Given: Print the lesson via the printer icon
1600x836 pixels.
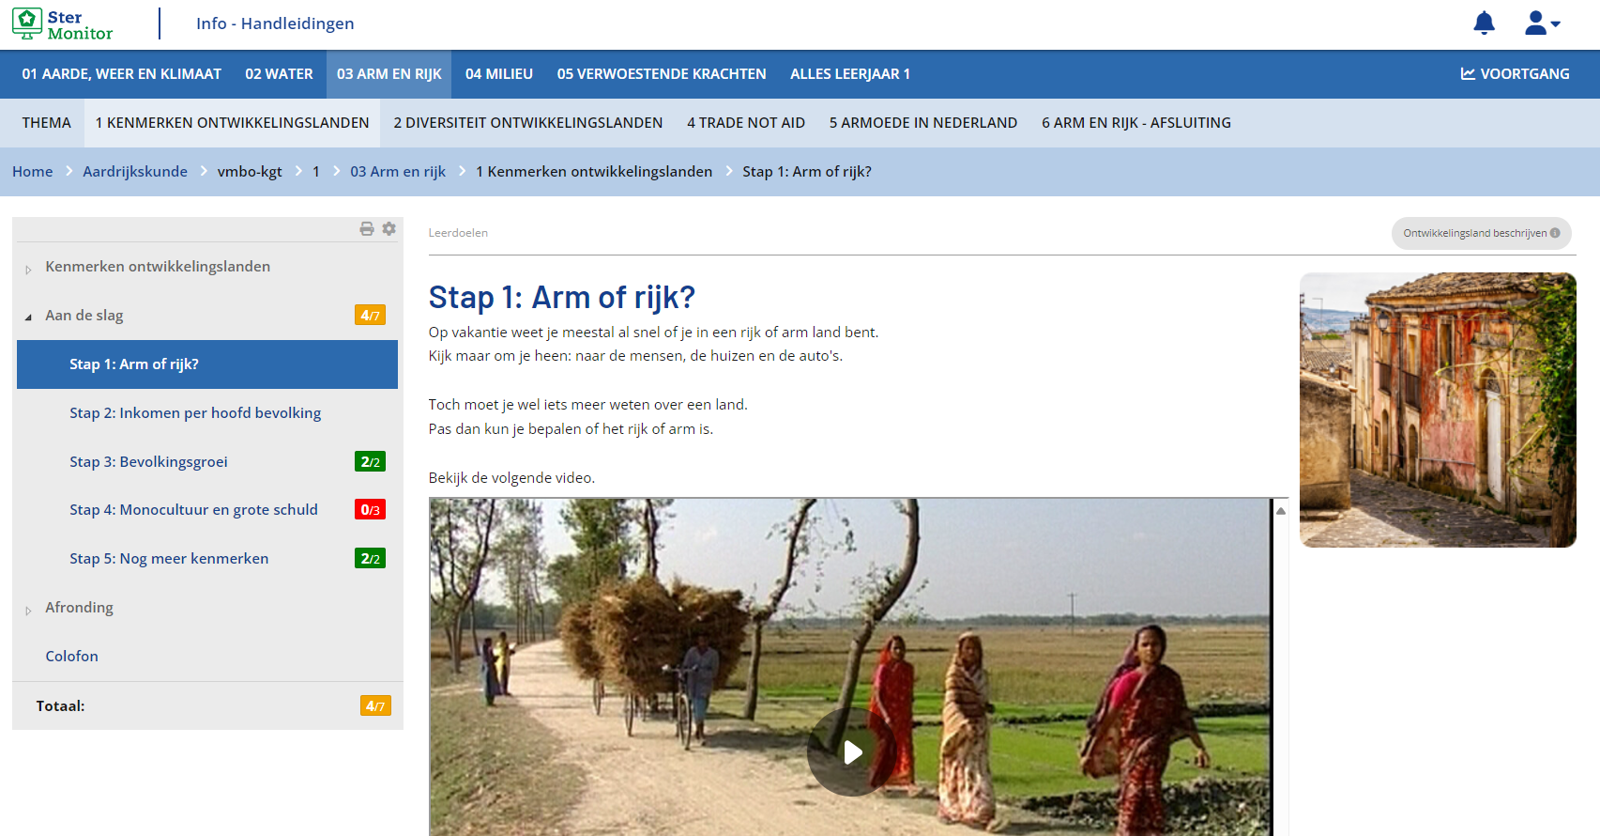Looking at the screenshot, I should pyautogui.click(x=367, y=229).
